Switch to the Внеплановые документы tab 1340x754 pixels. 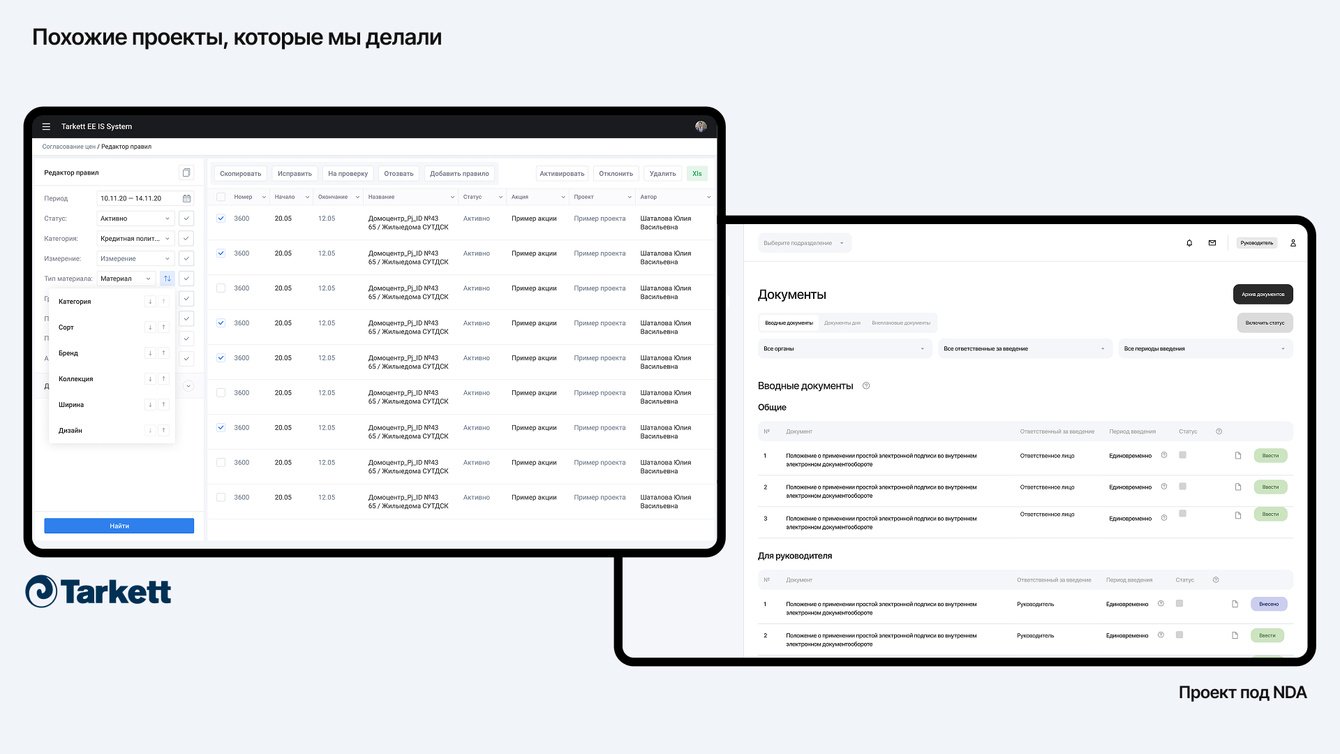(x=901, y=323)
